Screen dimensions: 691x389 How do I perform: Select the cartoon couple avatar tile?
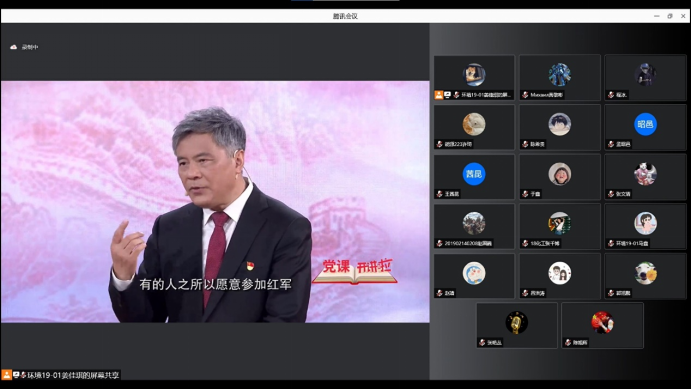pyautogui.click(x=560, y=276)
